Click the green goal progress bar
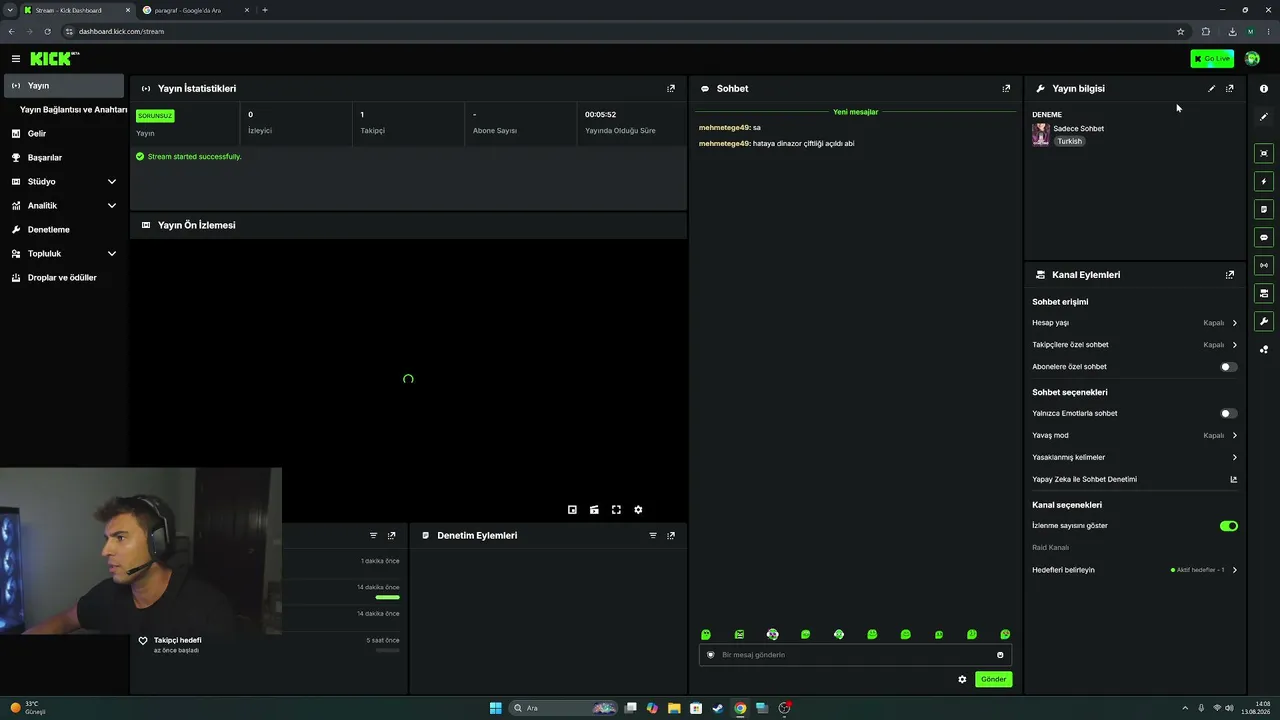The height and width of the screenshot is (720, 1280). point(387,597)
